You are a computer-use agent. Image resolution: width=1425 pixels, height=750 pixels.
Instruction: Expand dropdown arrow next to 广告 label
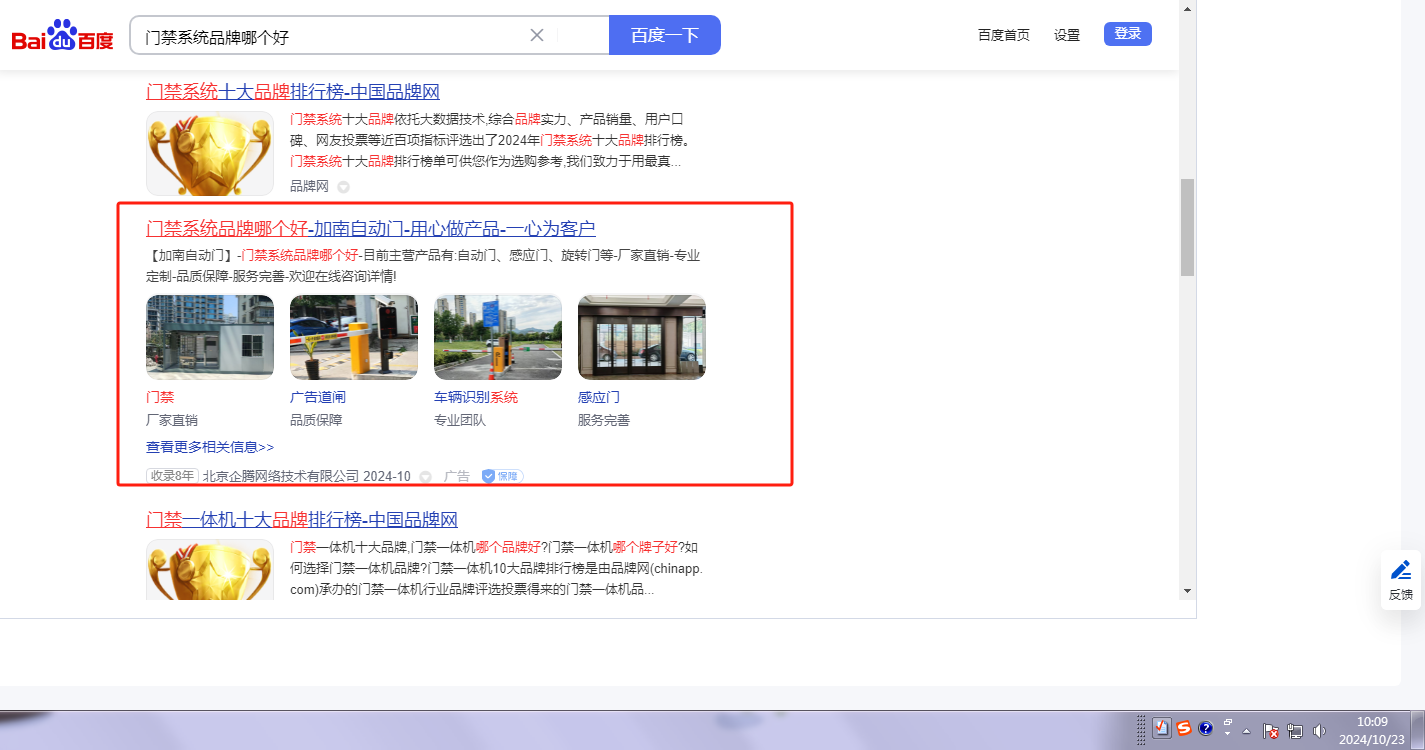click(425, 477)
